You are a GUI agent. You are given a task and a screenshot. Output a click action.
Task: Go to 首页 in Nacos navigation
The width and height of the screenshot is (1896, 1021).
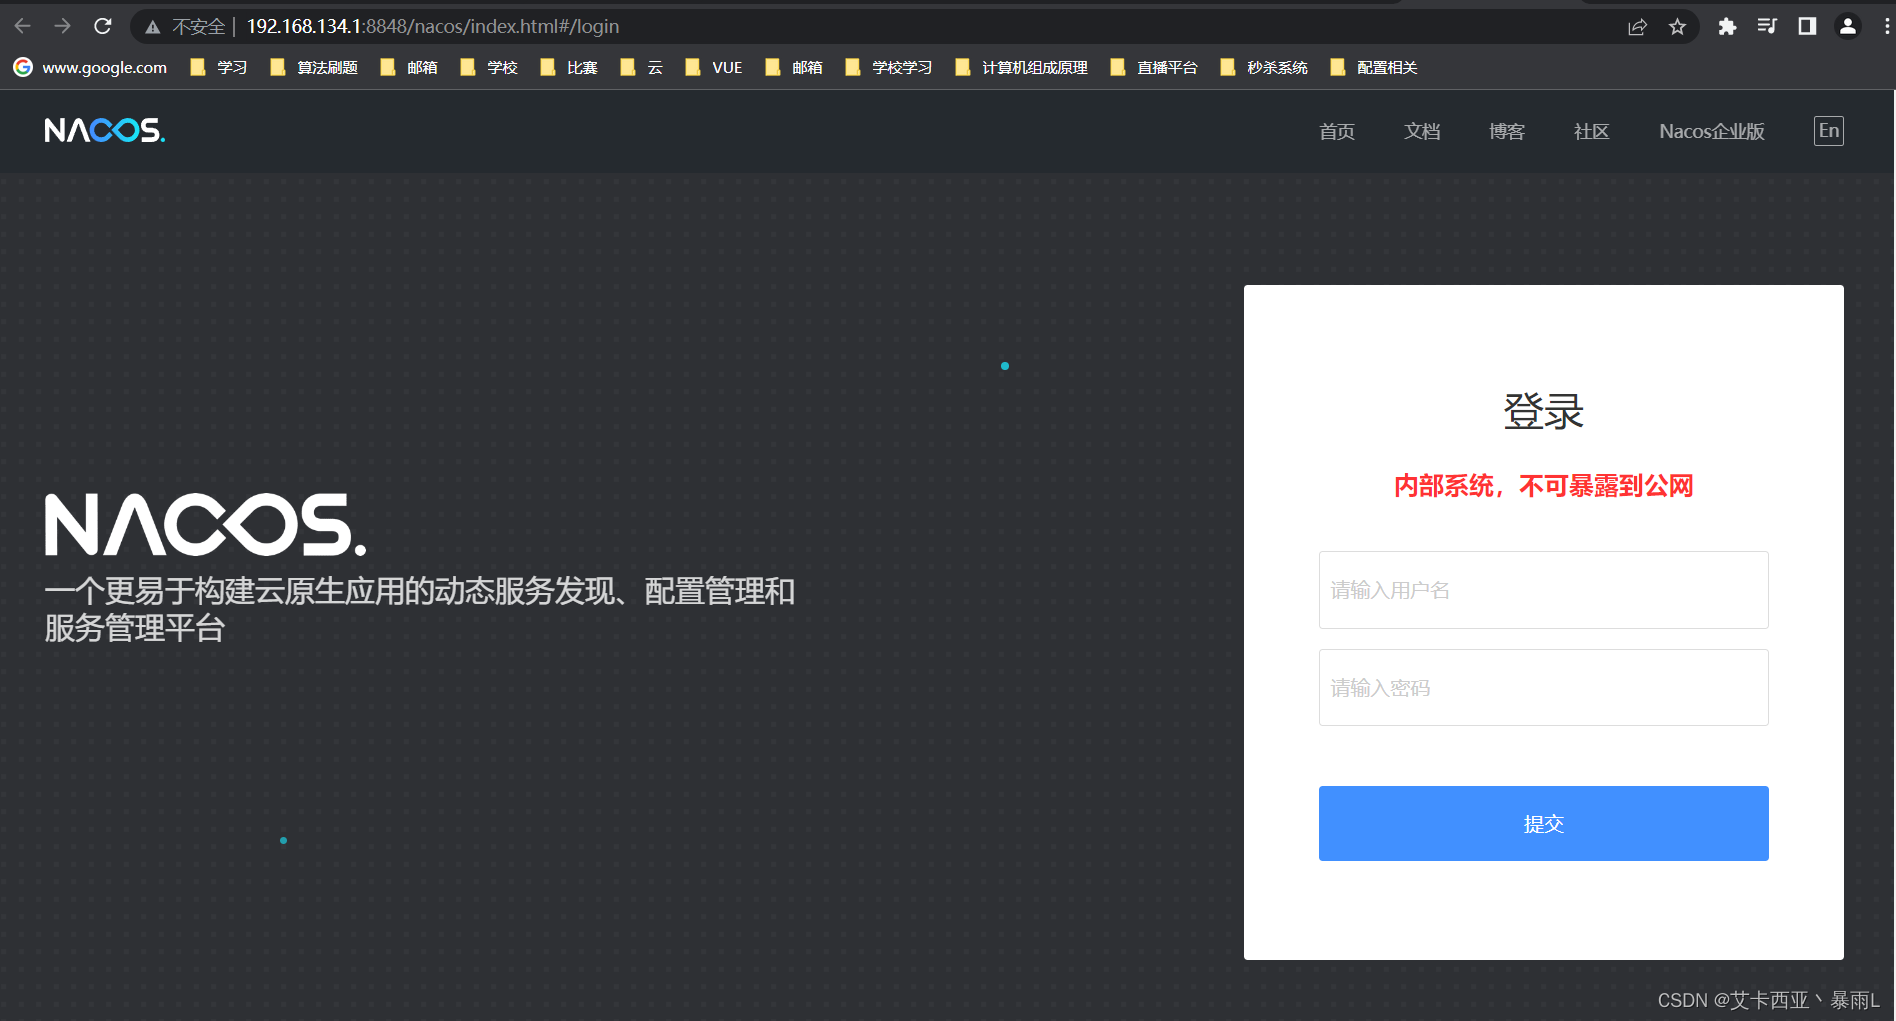(x=1337, y=131)
